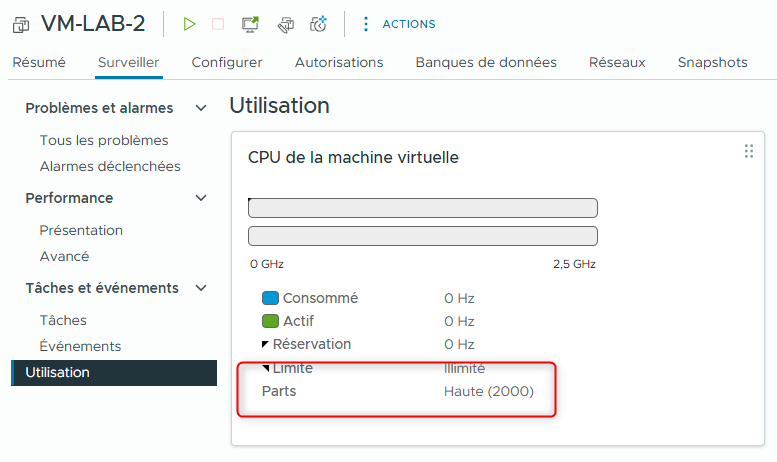
Task: Go to the Snapshots tab
Action: (712, 62)
